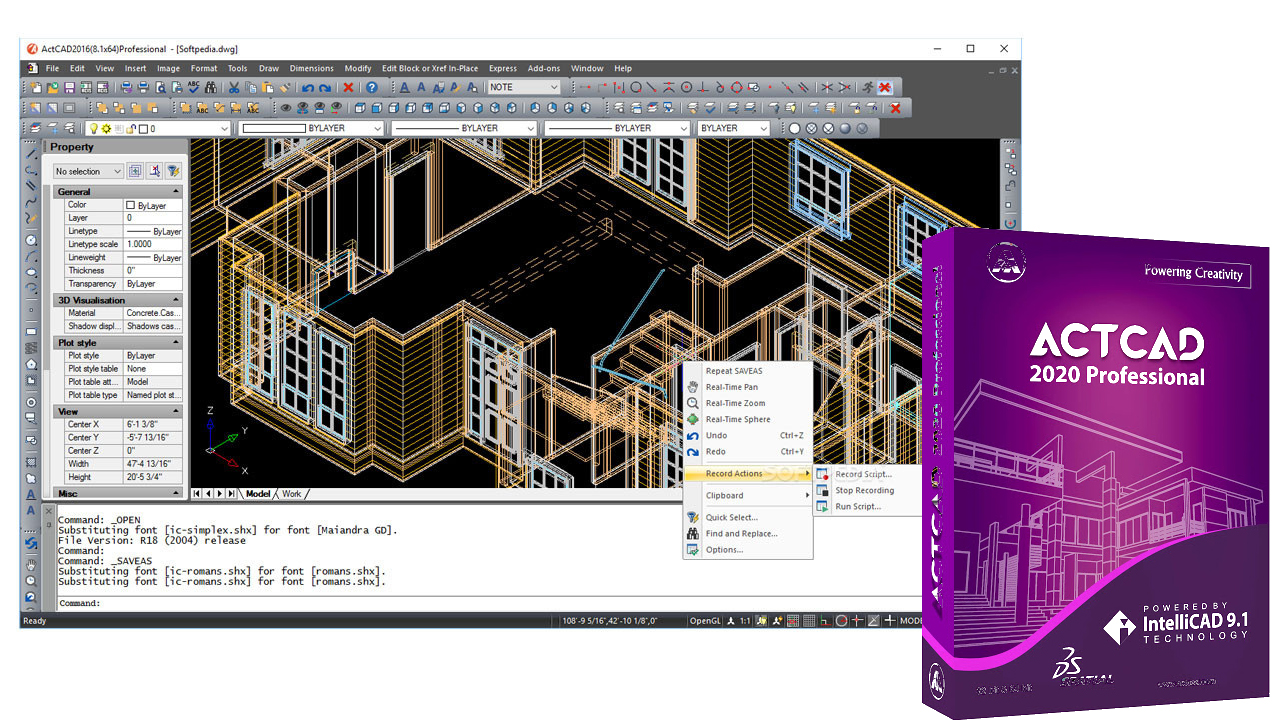
Task: Click the Center X value 6'-1 3/8"
Action: tap(153, 424)
